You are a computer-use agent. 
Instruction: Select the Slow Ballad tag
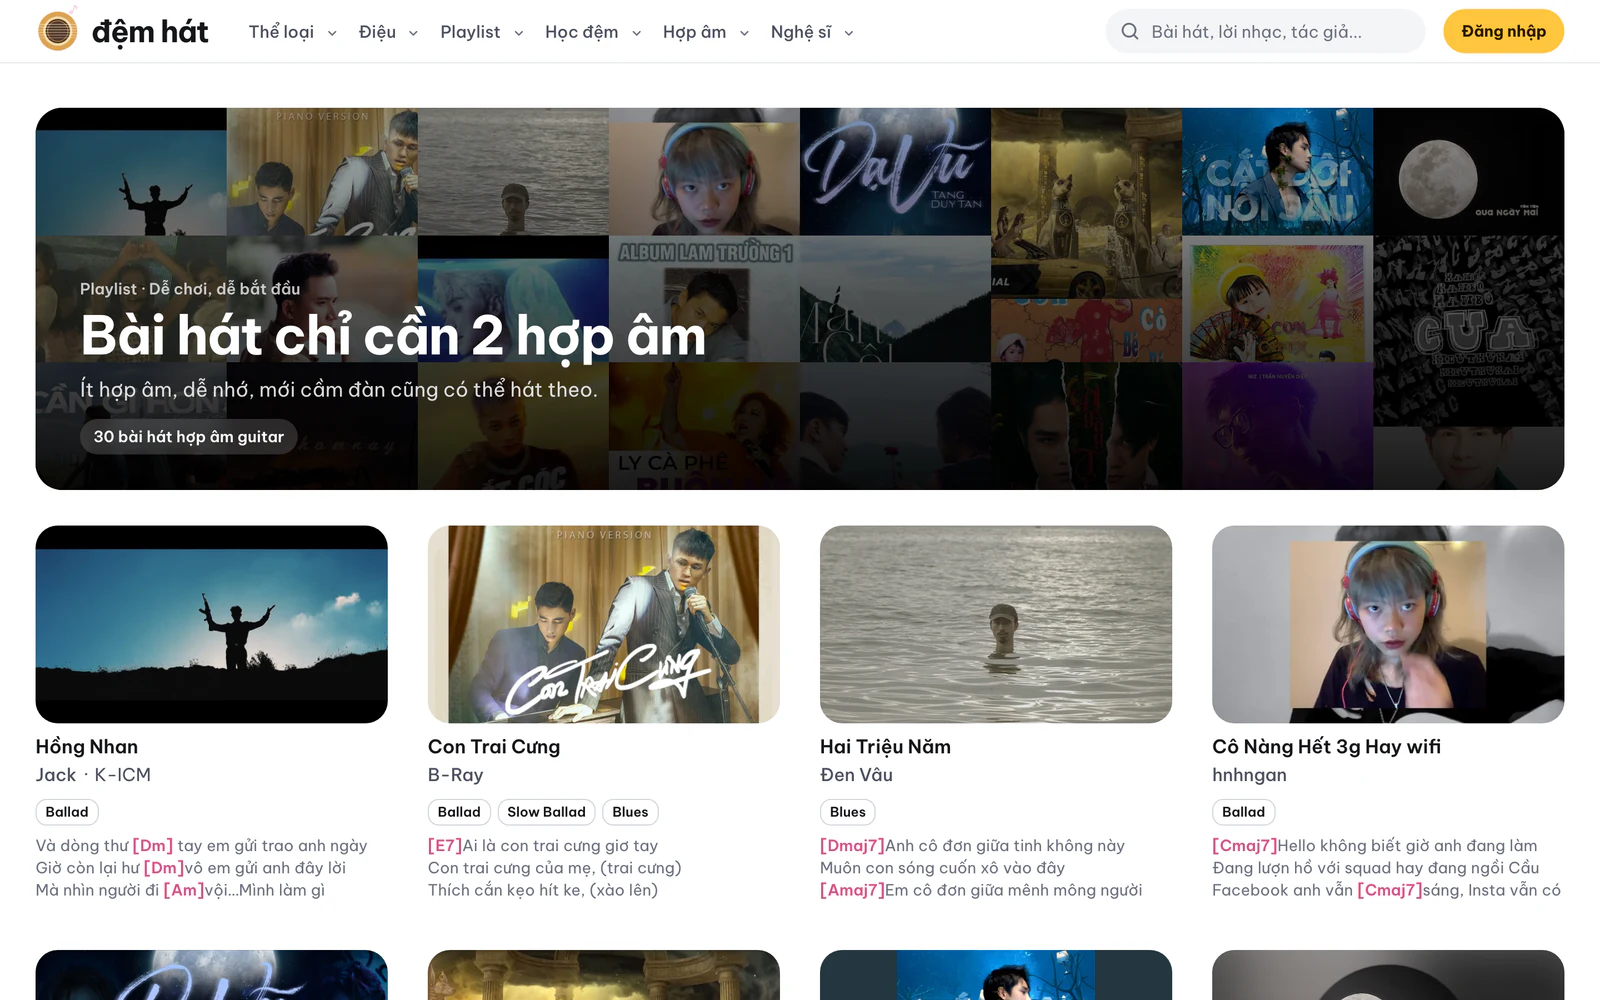(546, 812)
